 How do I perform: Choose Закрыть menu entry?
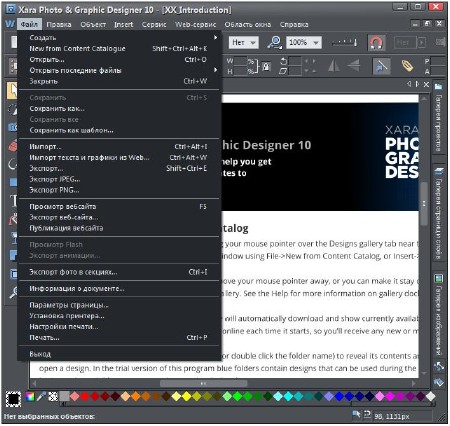pos(118,81)
